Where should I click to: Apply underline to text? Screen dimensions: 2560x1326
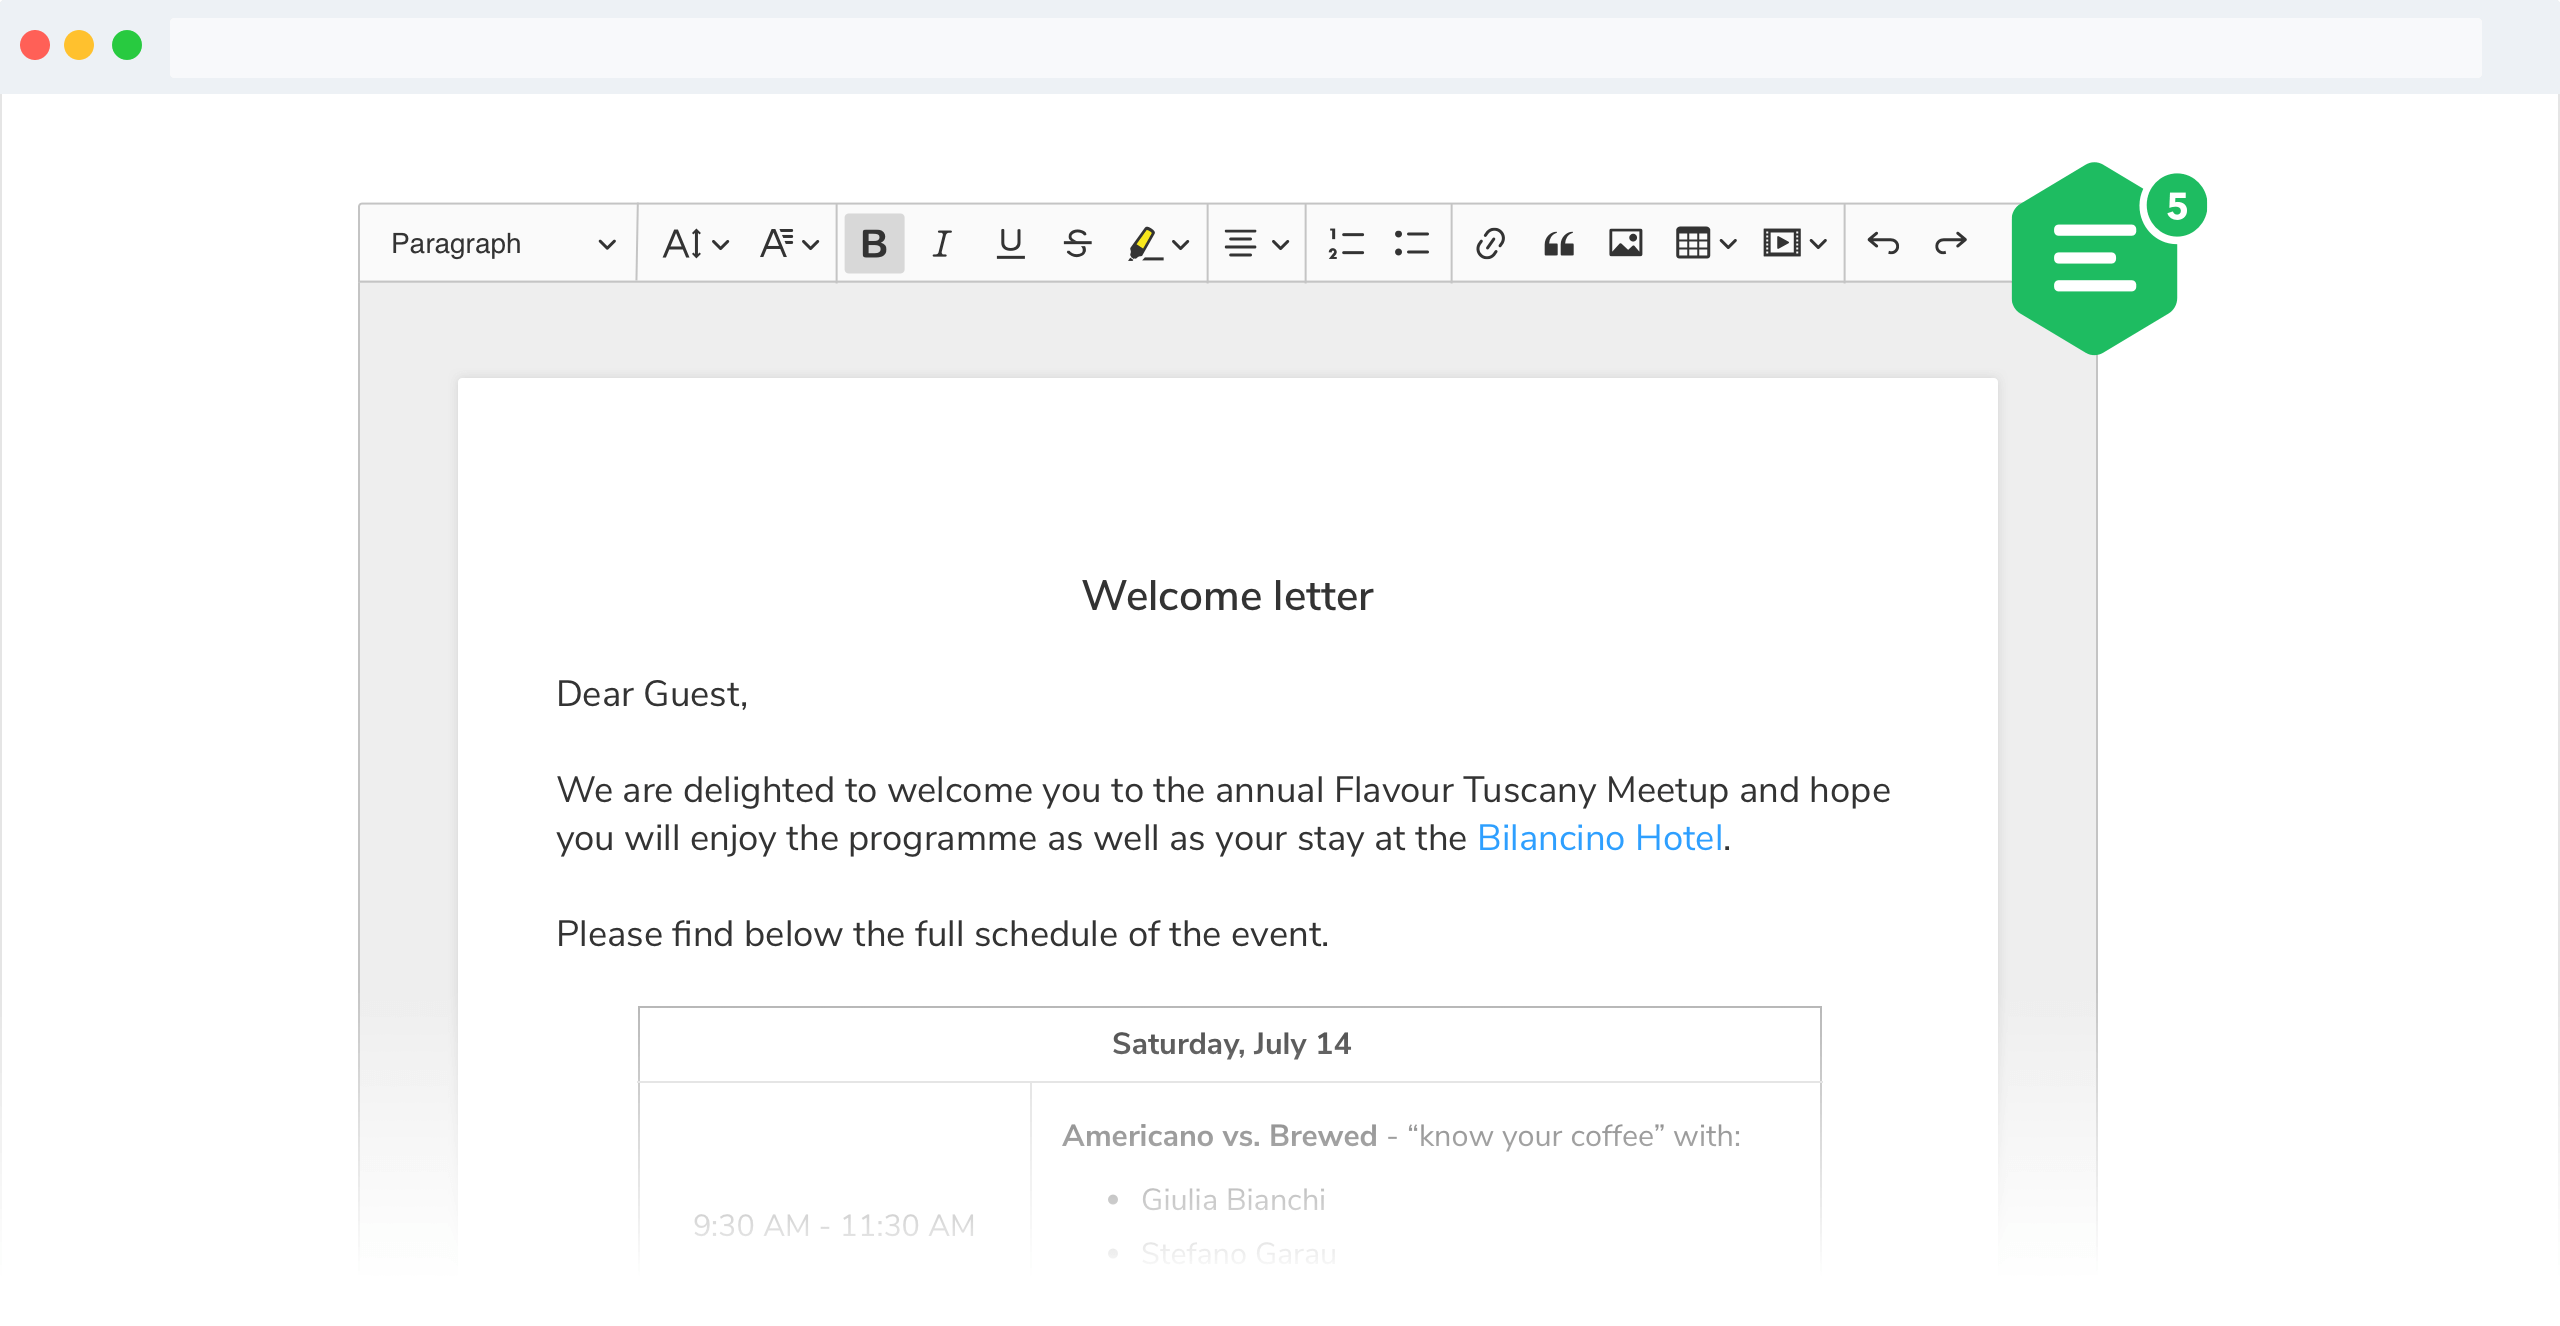pyautogui.click(x=1011, y=242)
